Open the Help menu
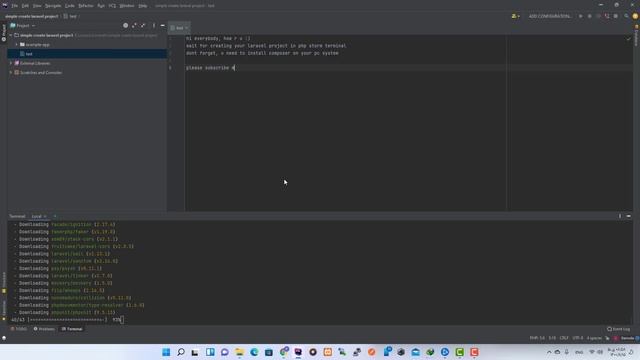 142,6
